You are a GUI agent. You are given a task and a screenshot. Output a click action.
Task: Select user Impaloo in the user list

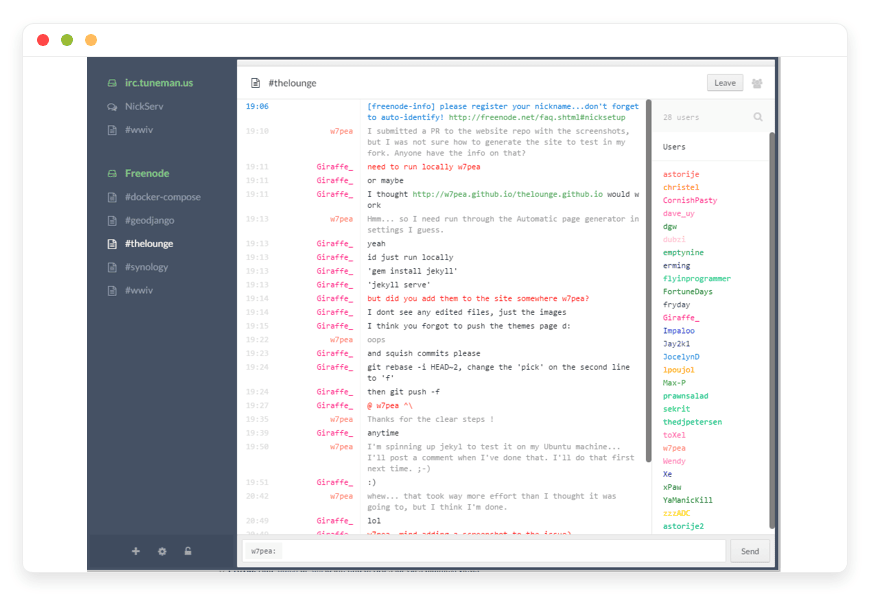(x=679, y=331)
